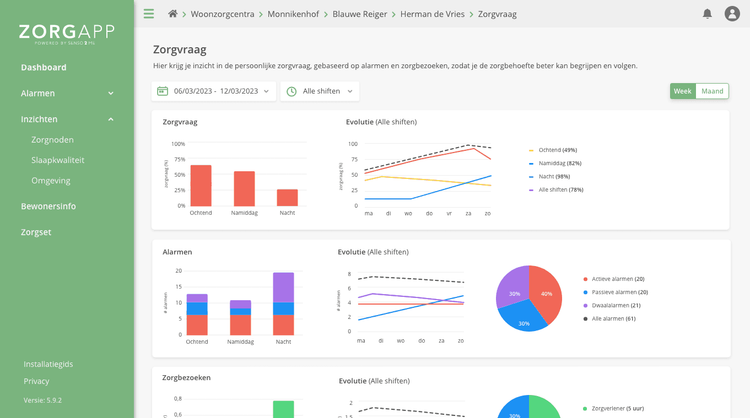
Task: Click the calendar icon in date picker
Action: [x=163, y=91]
